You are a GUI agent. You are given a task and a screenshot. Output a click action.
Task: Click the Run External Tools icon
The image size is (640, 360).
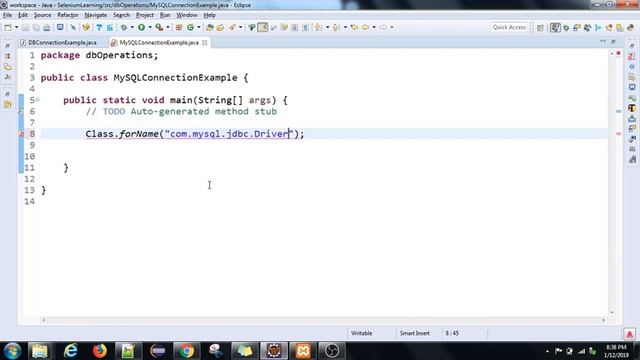coord(159,27)
